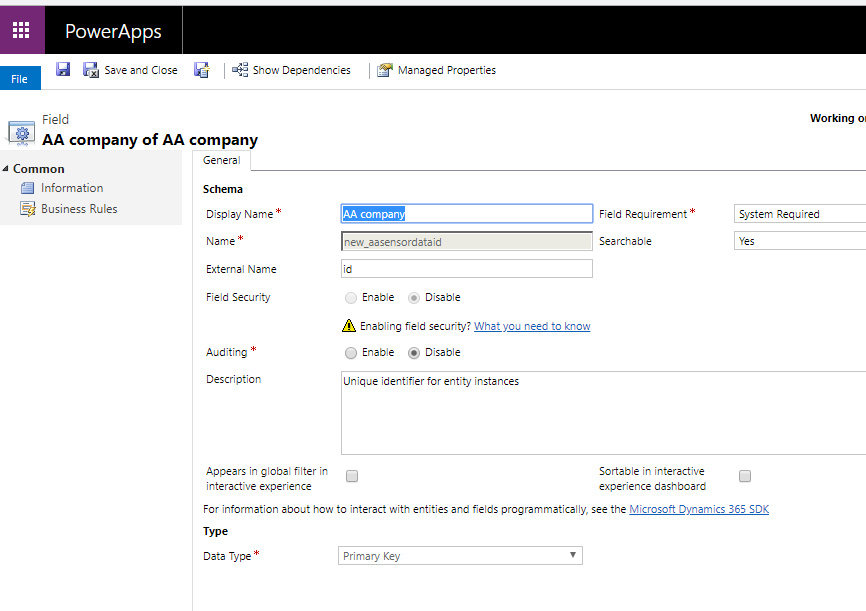This screenshot has height=611, width=866.
Task: Open the File menu
Action: (20, 79)
